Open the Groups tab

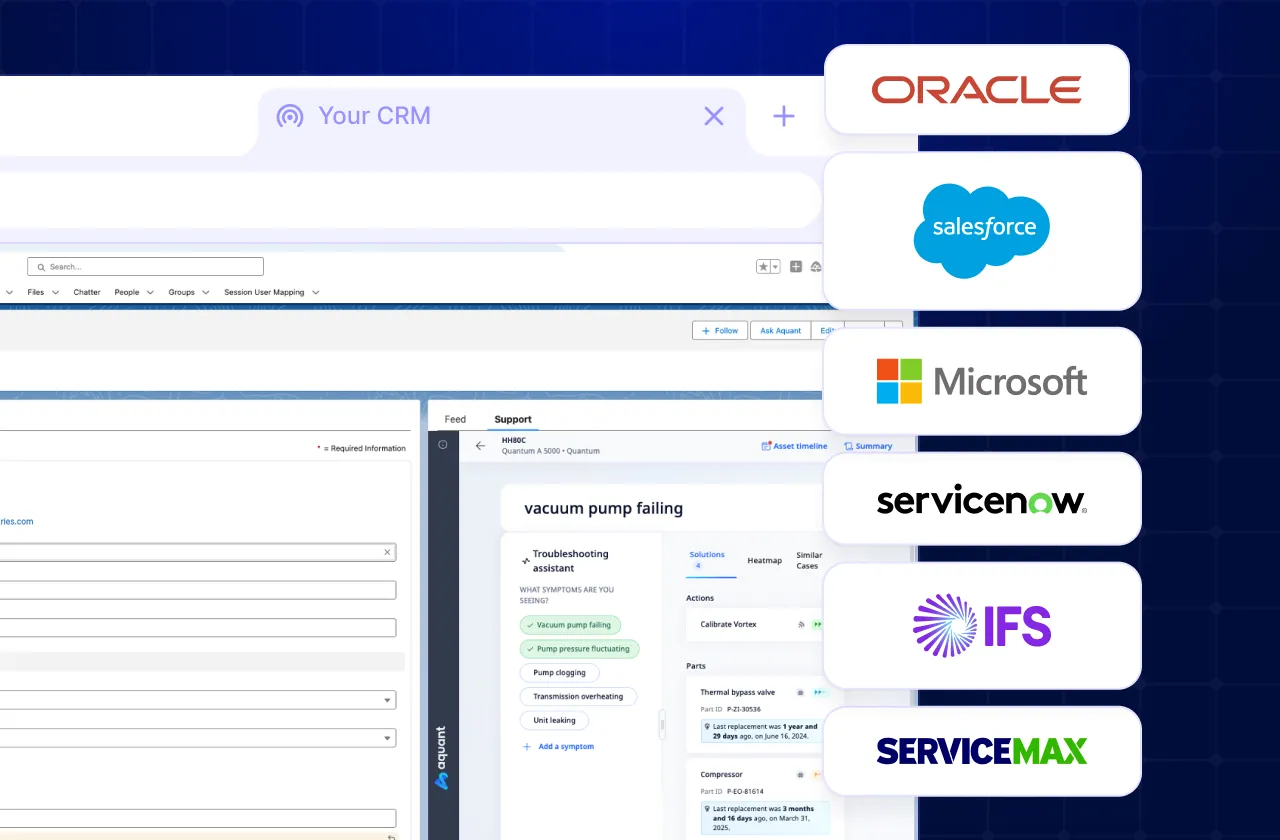point(181,292)
